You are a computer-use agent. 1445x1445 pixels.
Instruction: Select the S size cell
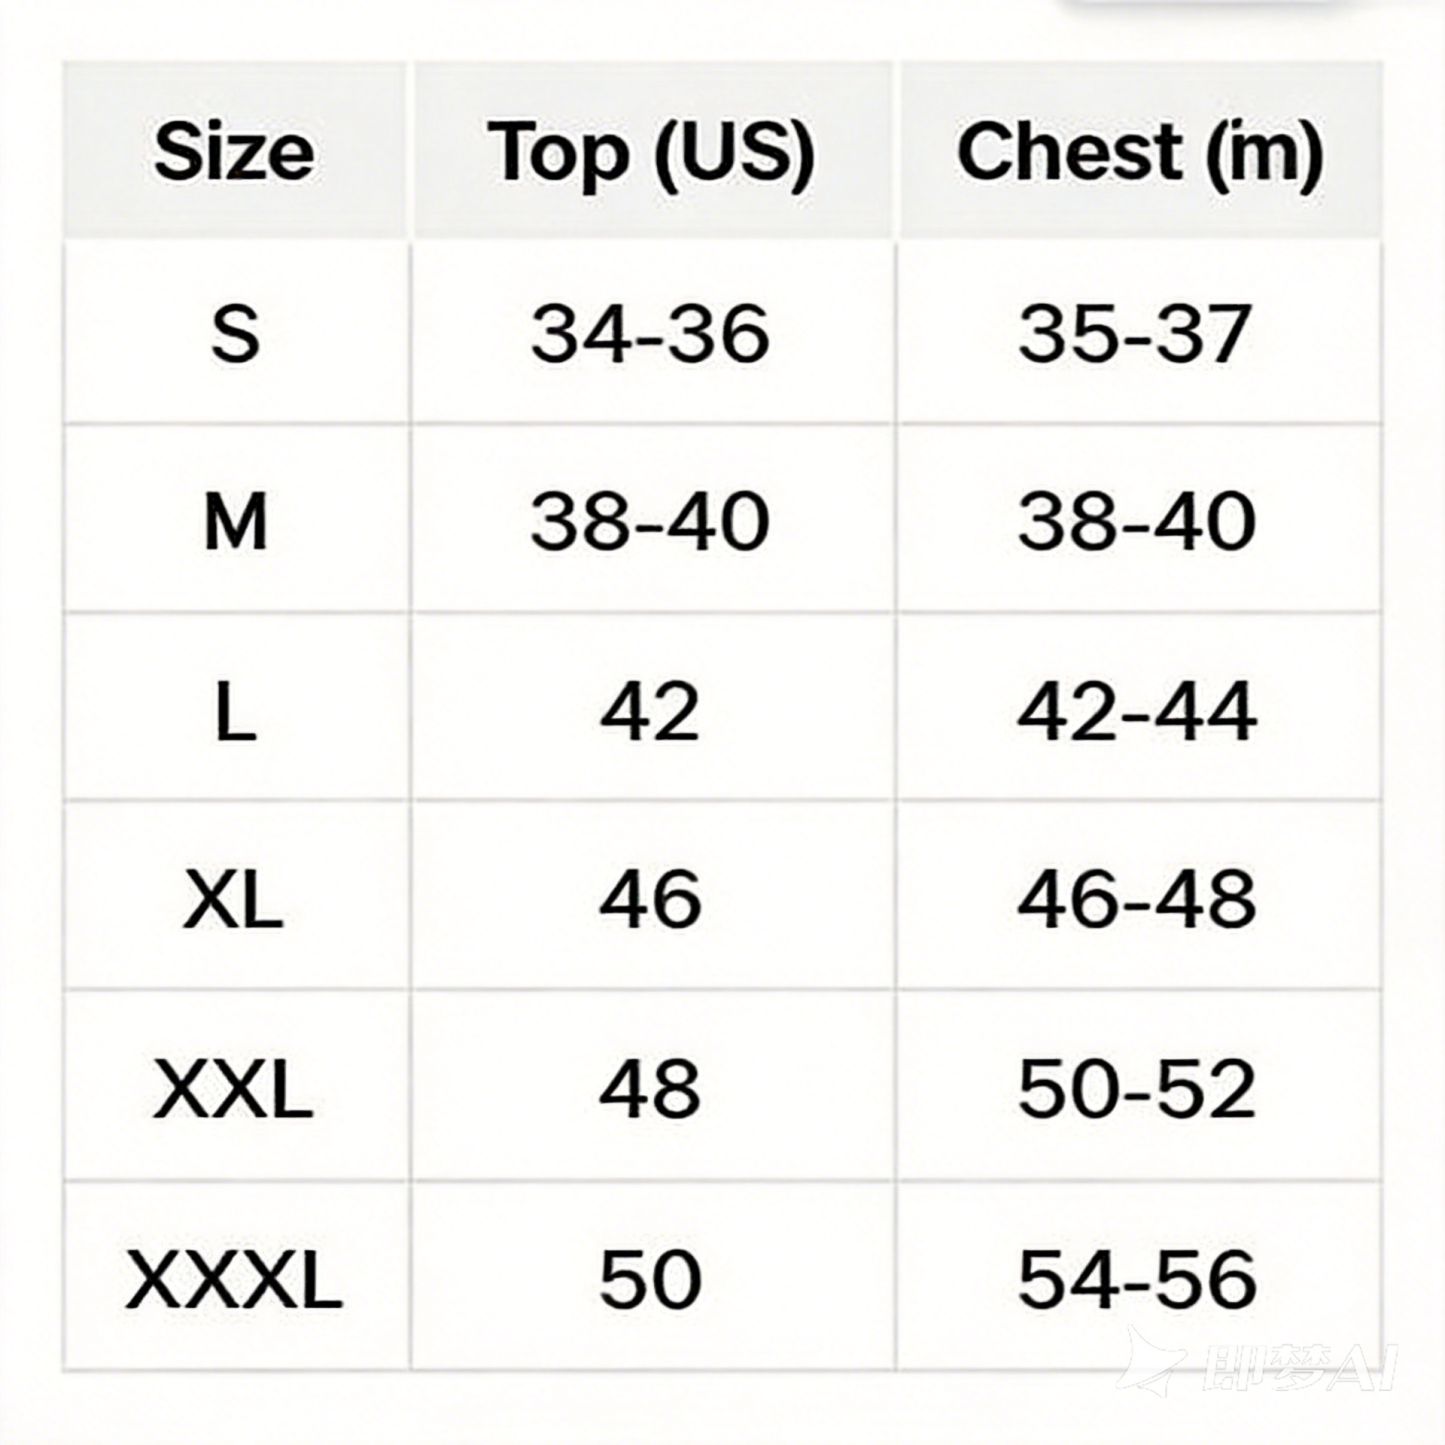coord(235,334)
